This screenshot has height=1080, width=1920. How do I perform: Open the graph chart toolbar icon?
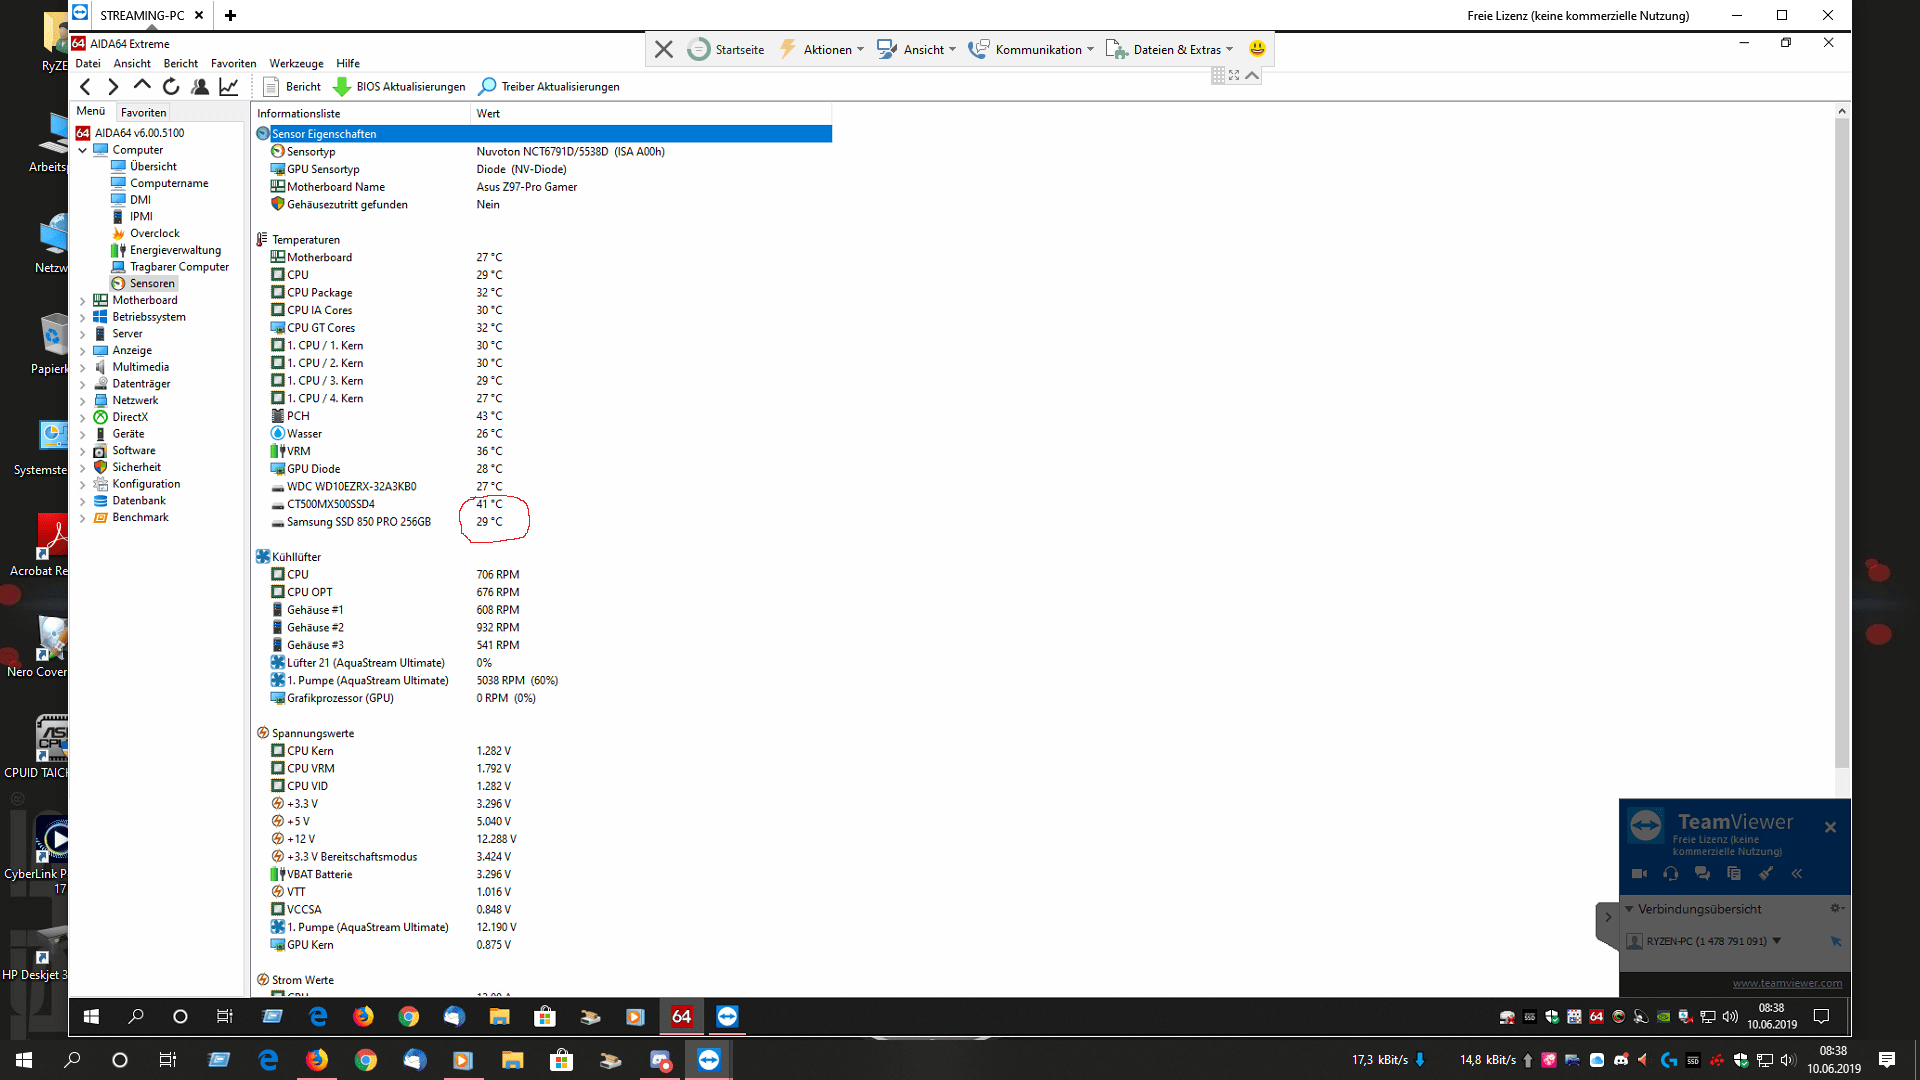click(229, 87)
